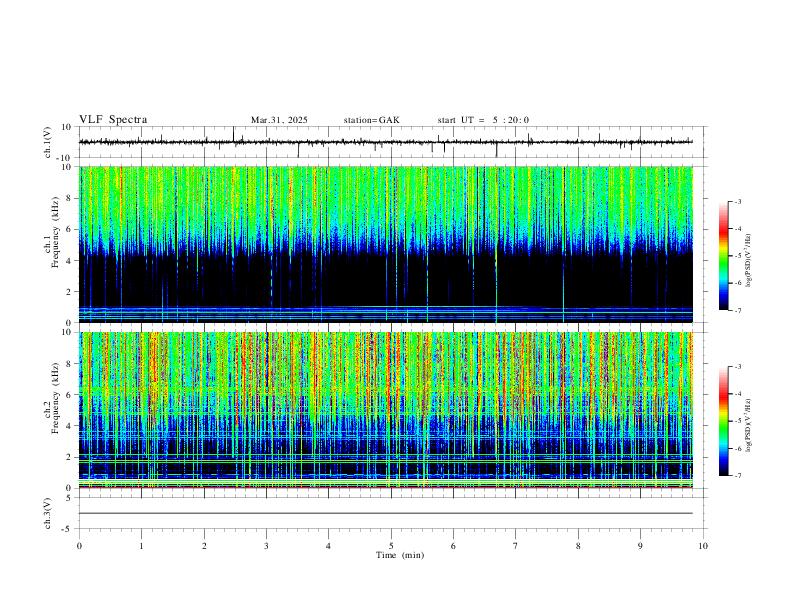This screenshot has width=792, height=612.
Task: Click the time-axis tick label "5"
Action: (x=391, y=546)
